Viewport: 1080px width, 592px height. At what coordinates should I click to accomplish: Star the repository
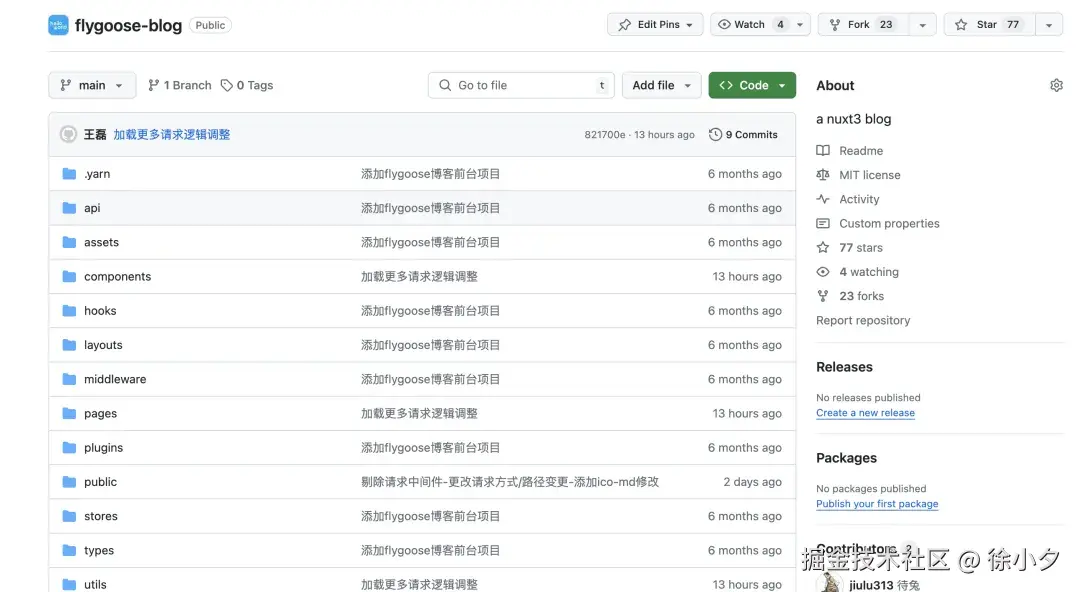[990, 25]
